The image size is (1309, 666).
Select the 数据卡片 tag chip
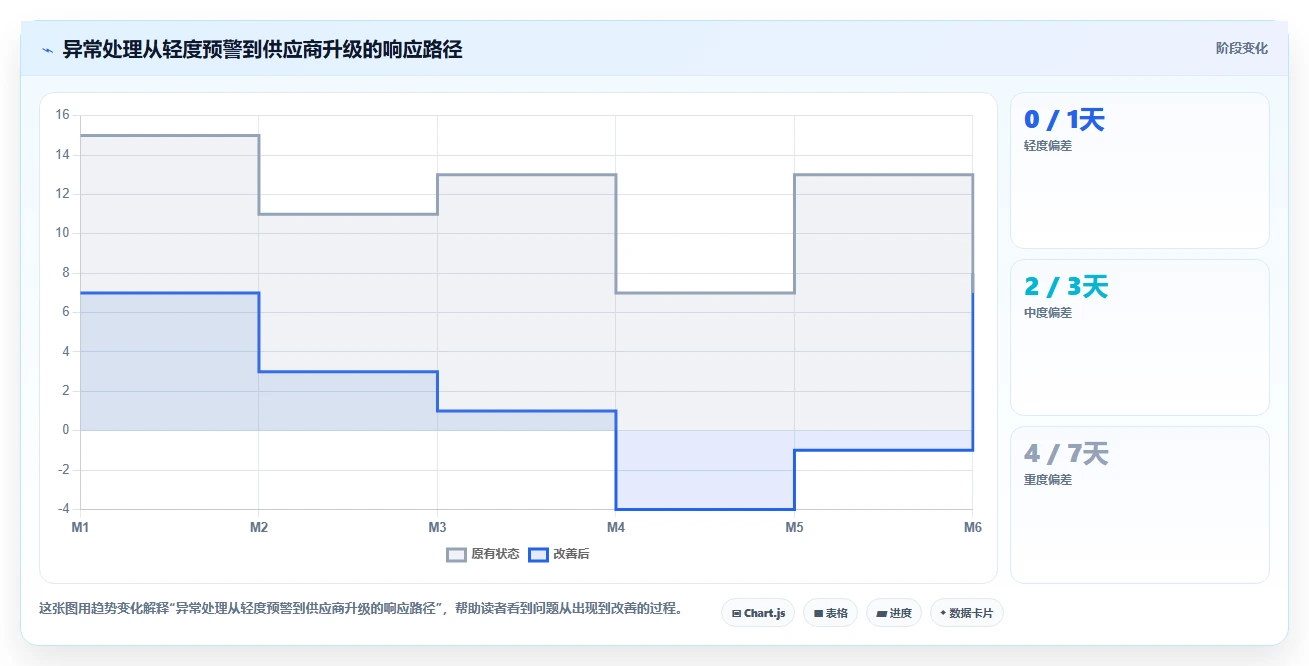[966, 613]
